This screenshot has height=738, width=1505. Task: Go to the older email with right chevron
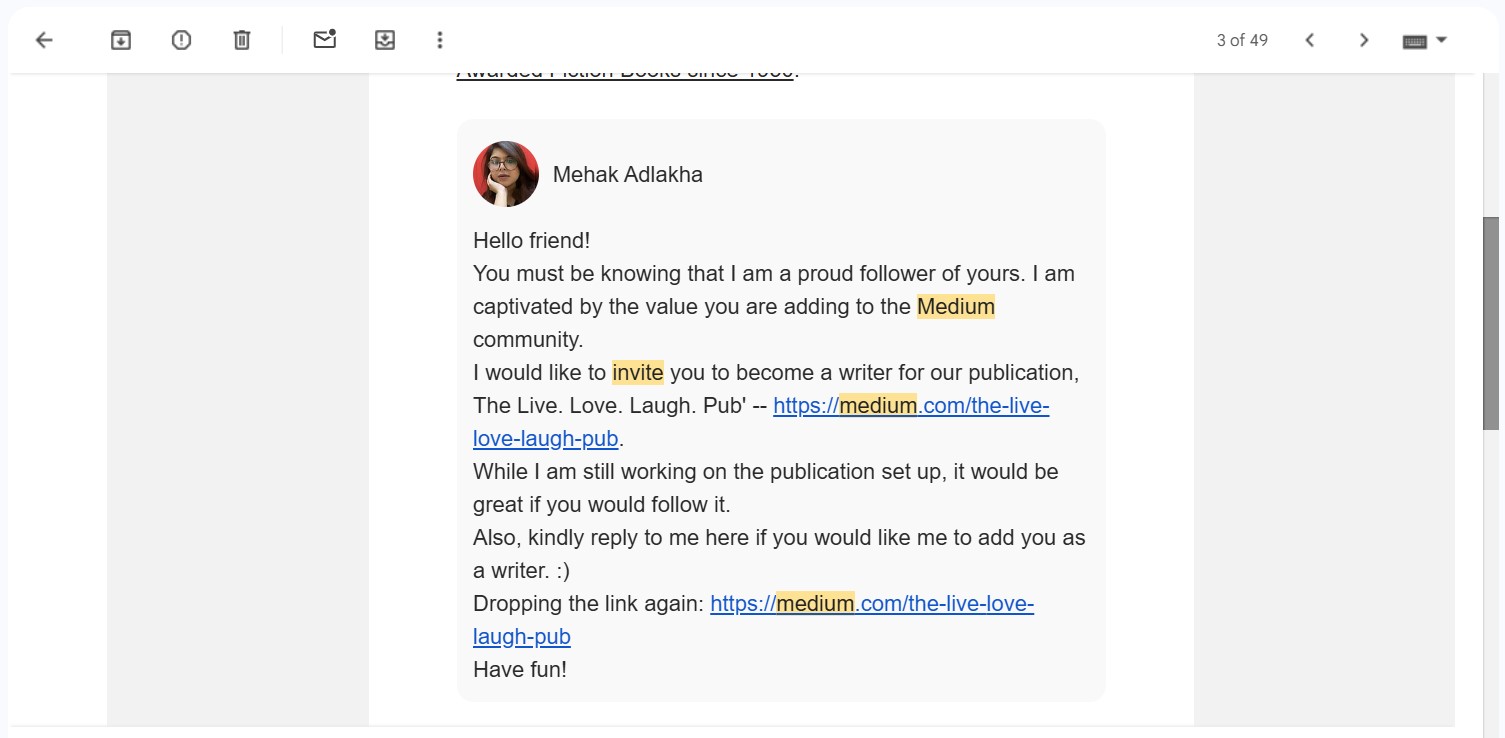(1364, 40)
